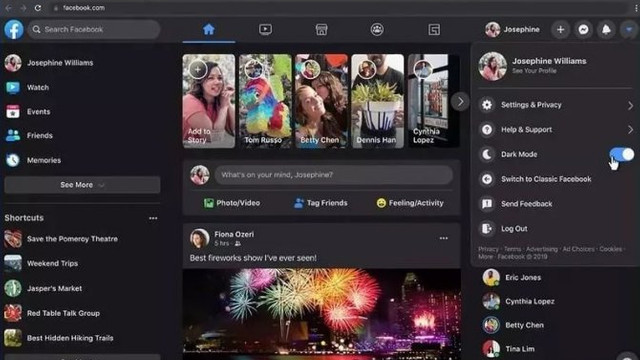The height and width of the screenshot is (360, 640).
Task: Select the Home tab icon
Action: point(209,29)
